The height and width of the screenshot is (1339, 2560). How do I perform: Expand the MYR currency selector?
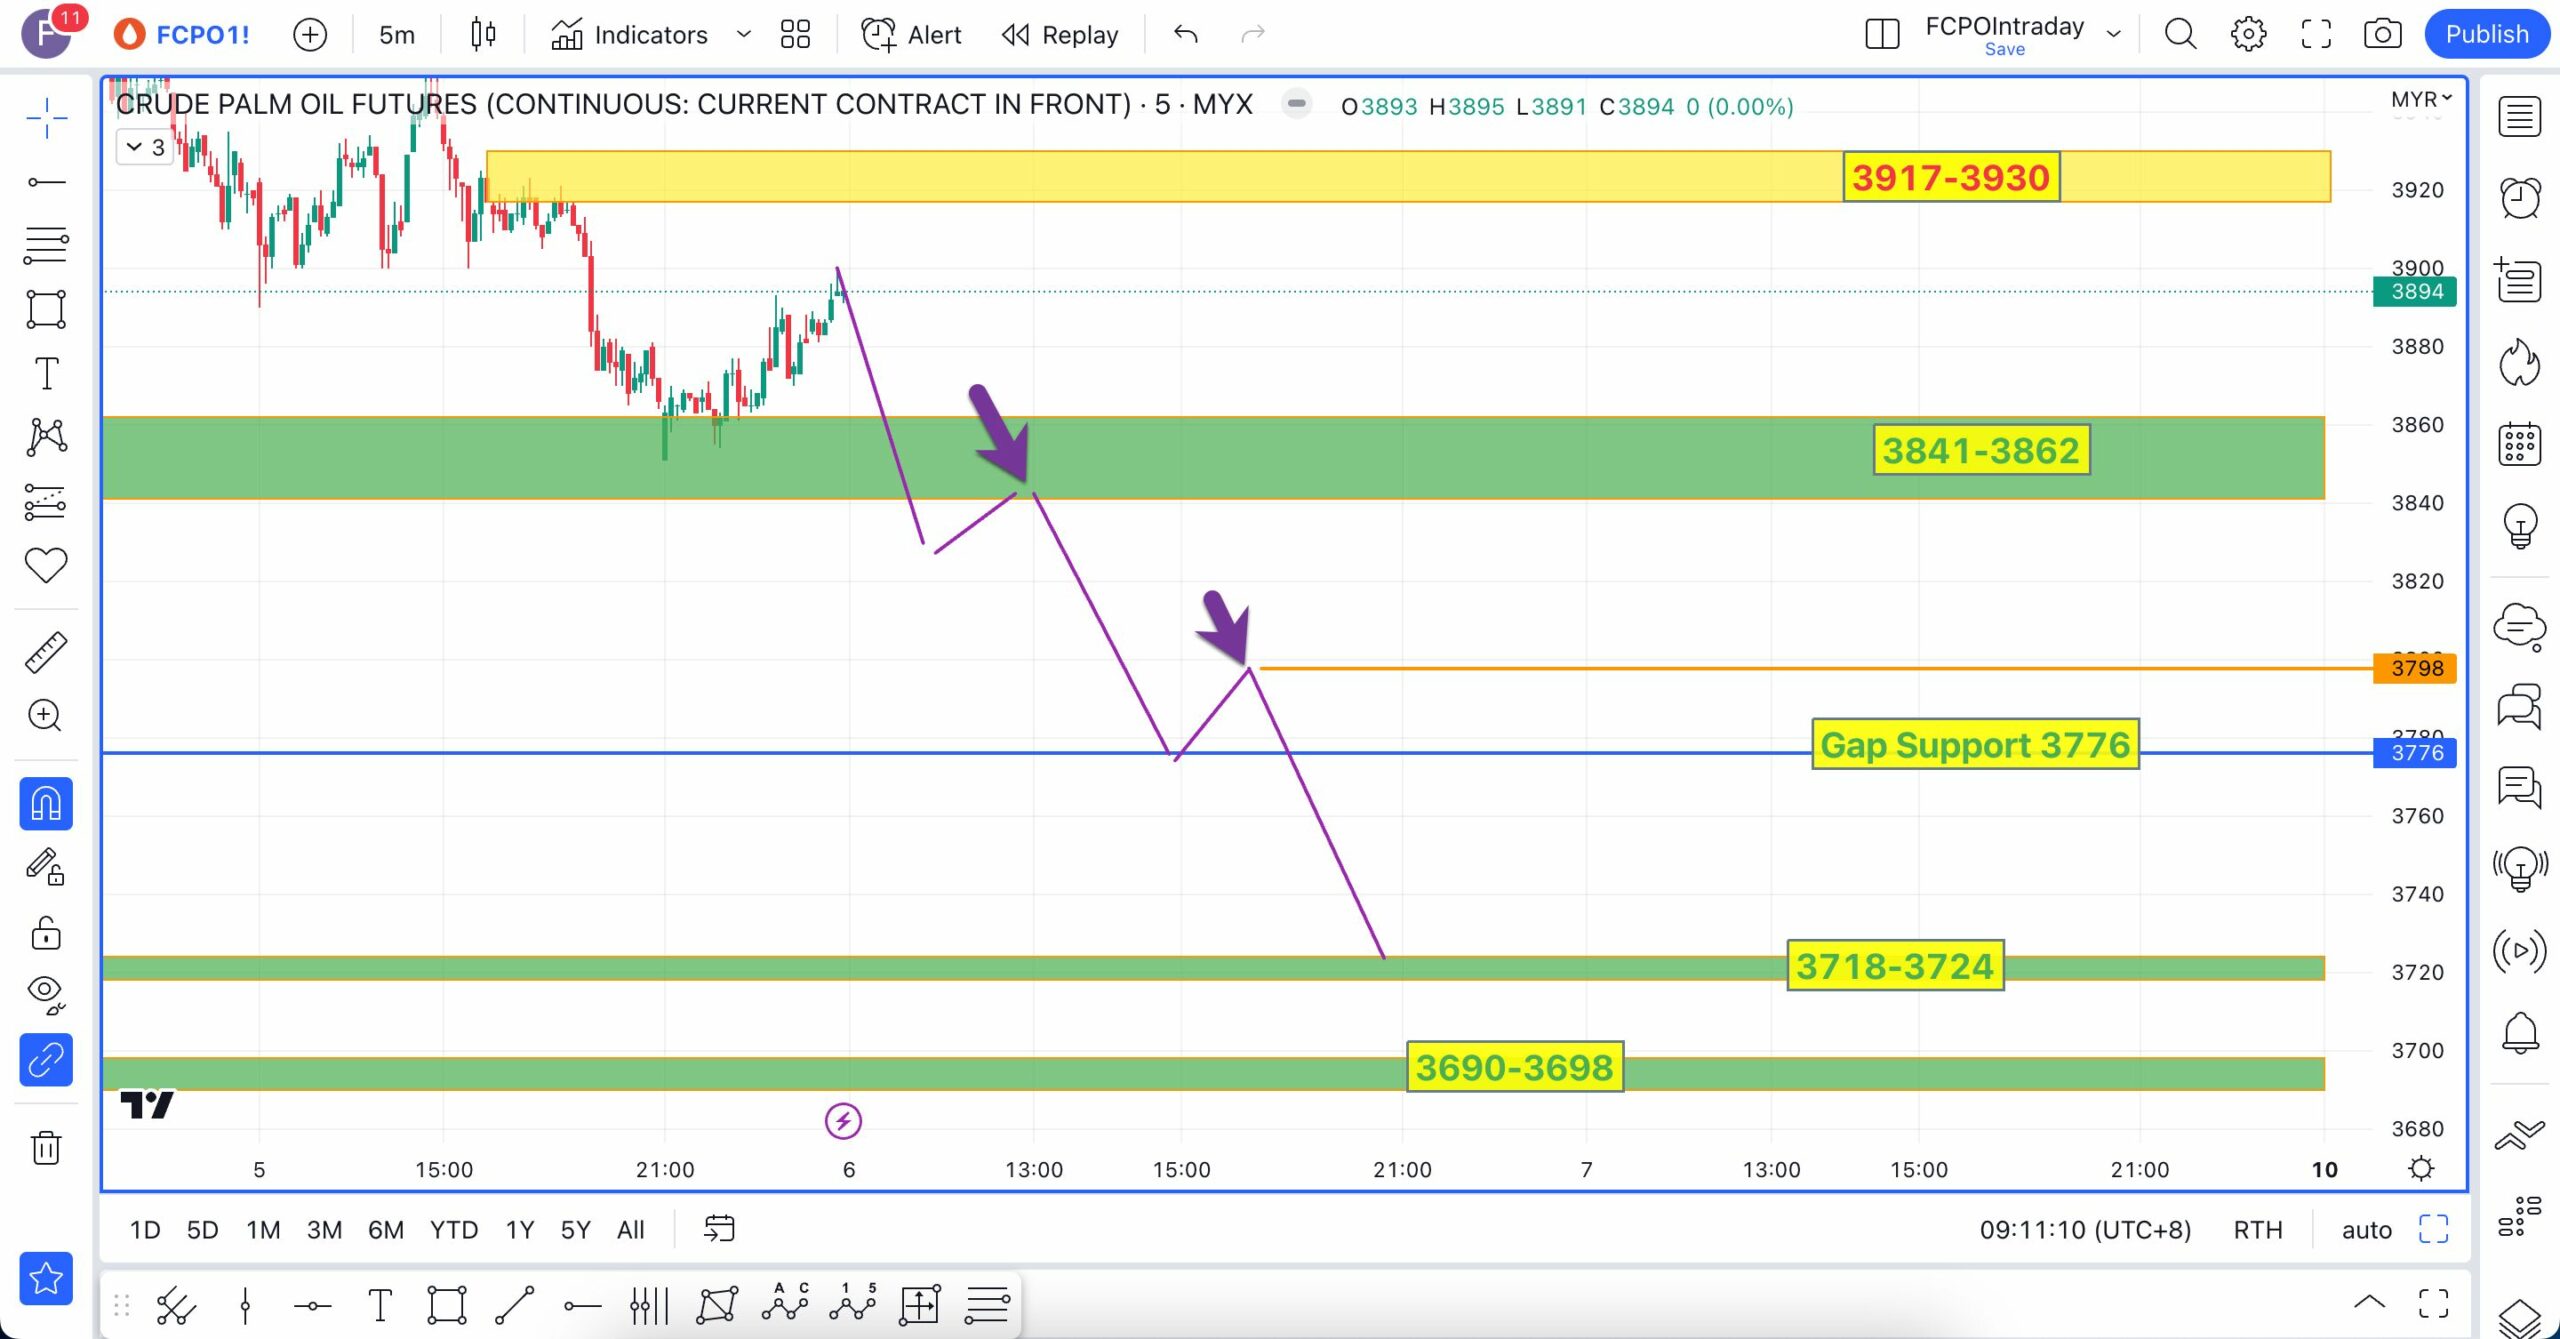pos(2421,99)
